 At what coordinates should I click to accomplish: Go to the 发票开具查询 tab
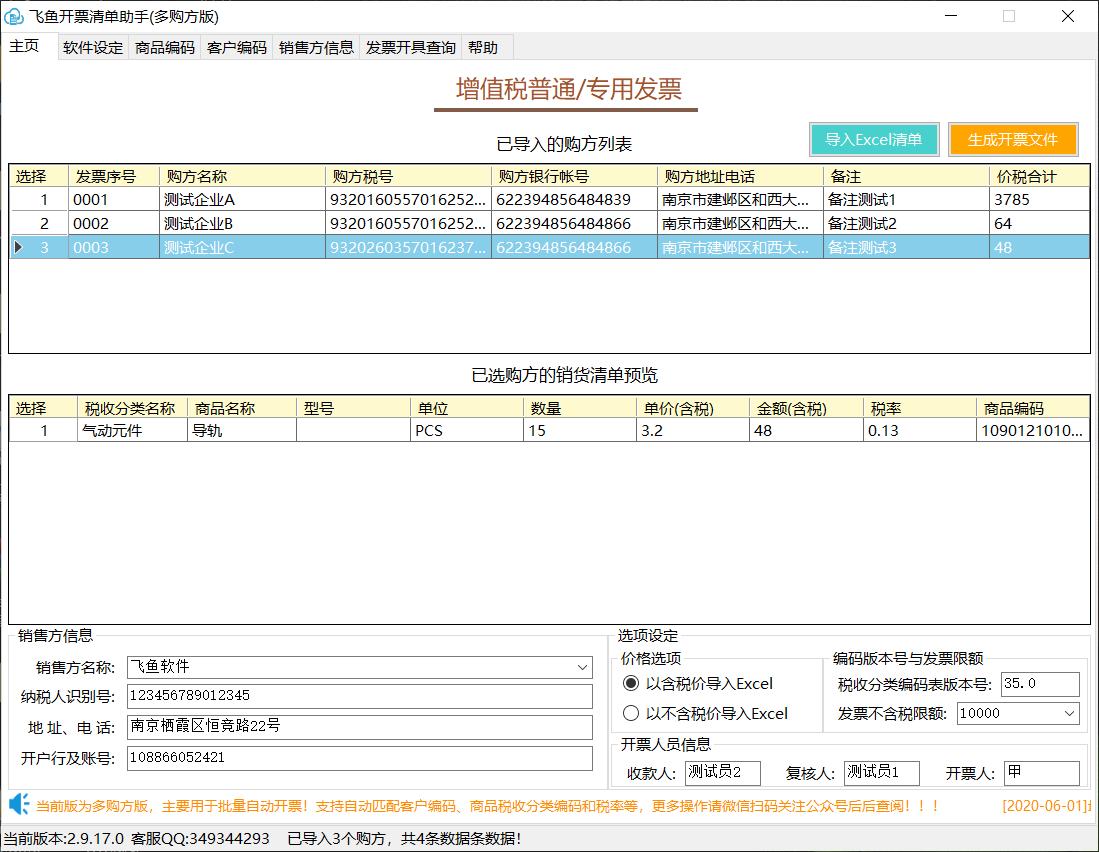(x=410, y=47)
